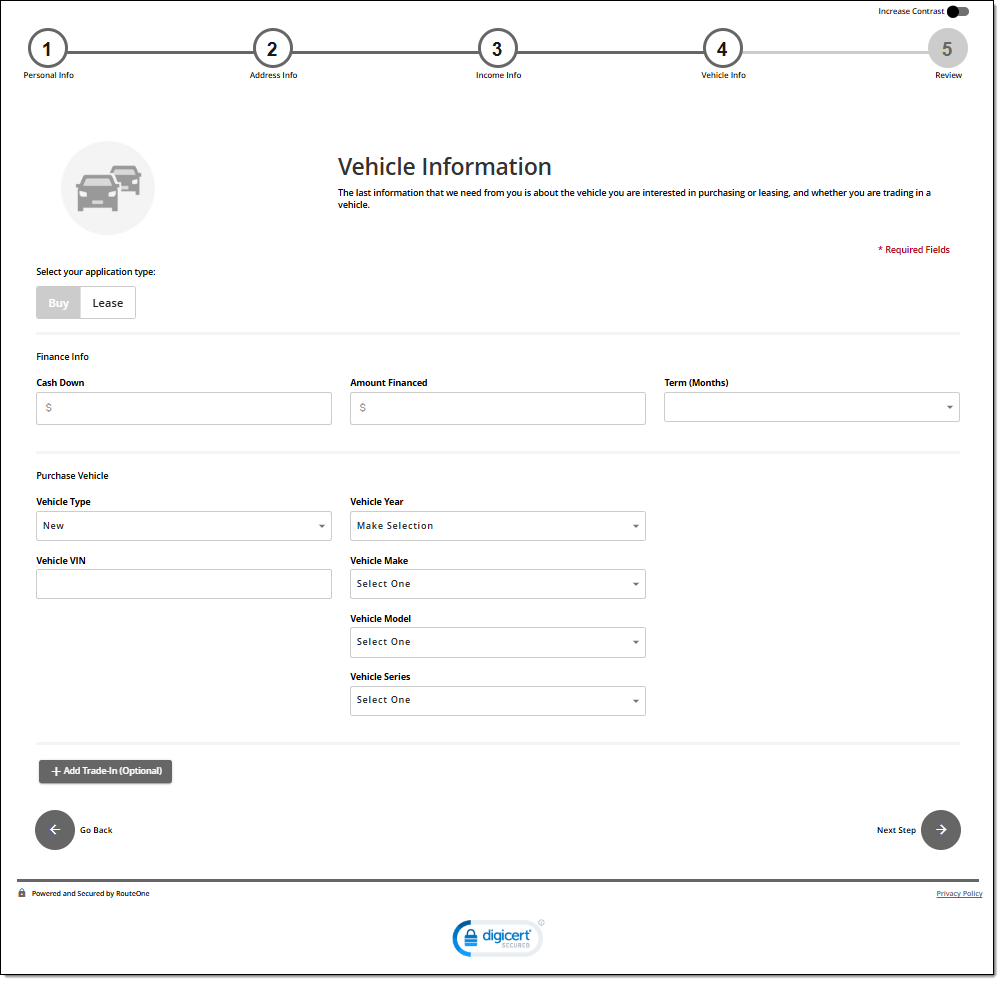This screenshot has height=982, width=1001.
Task: Go to step 1 Personal Info
Action: click(x=47, y=48)
